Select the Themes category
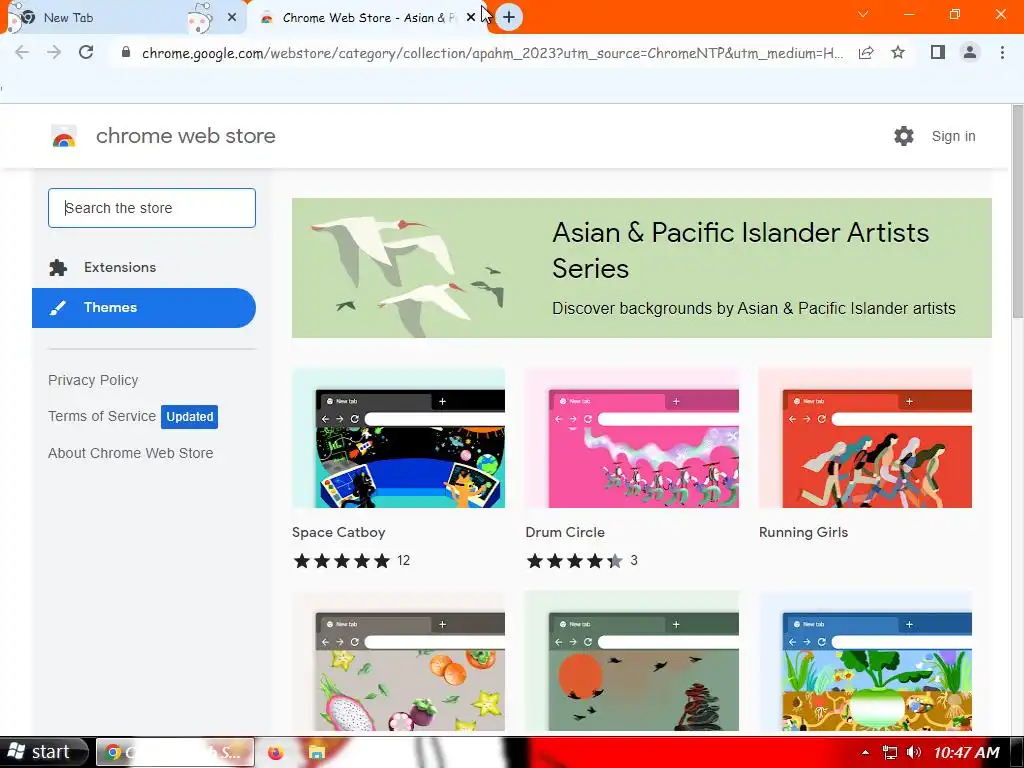 [x=144, y=308]
